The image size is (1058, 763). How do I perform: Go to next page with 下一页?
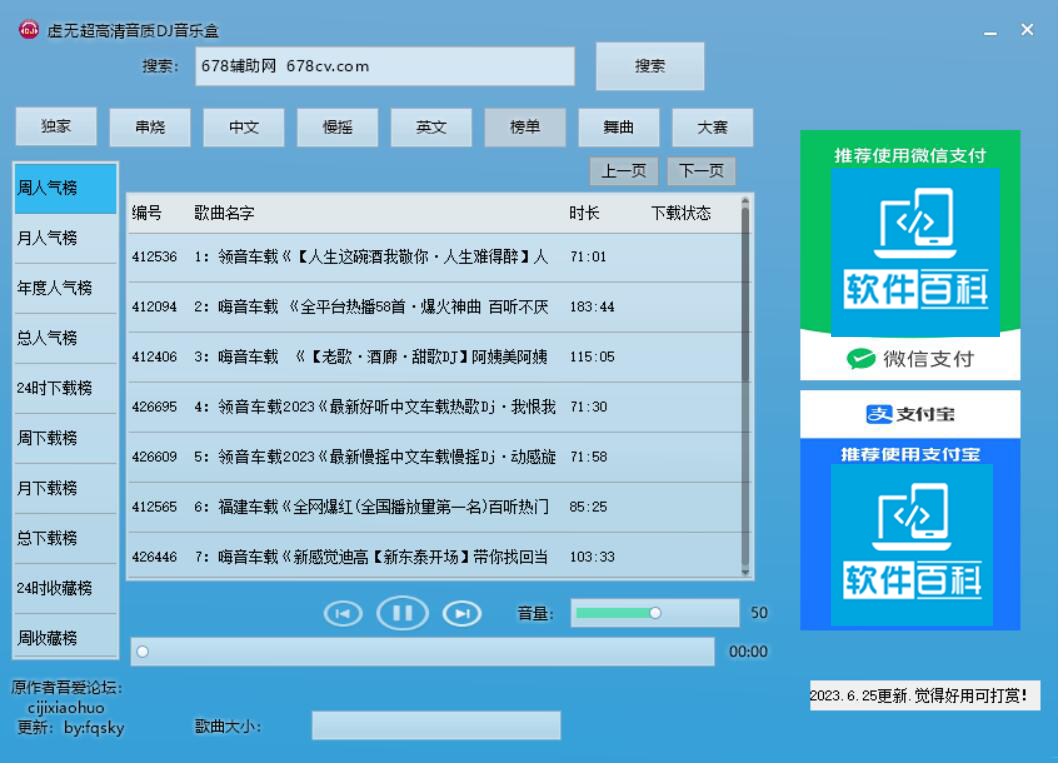tap(701, 171)
